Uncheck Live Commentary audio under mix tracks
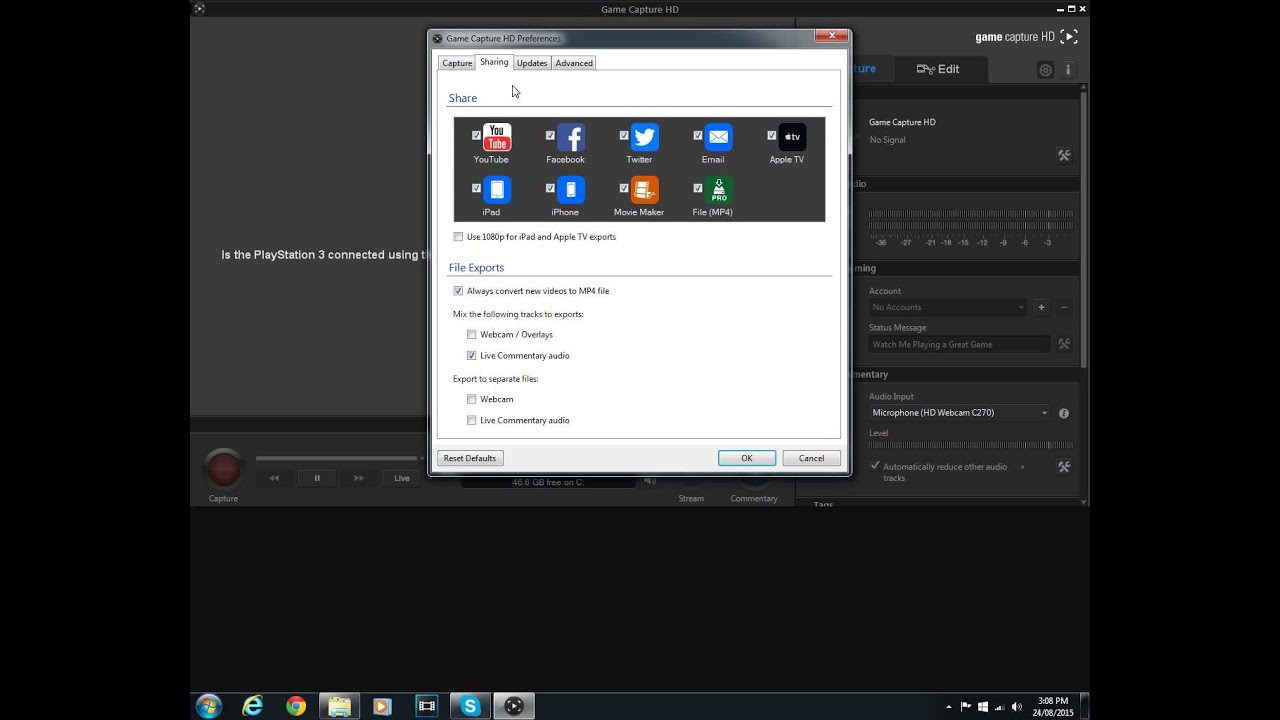1280x720 pixels. point(472,356)
